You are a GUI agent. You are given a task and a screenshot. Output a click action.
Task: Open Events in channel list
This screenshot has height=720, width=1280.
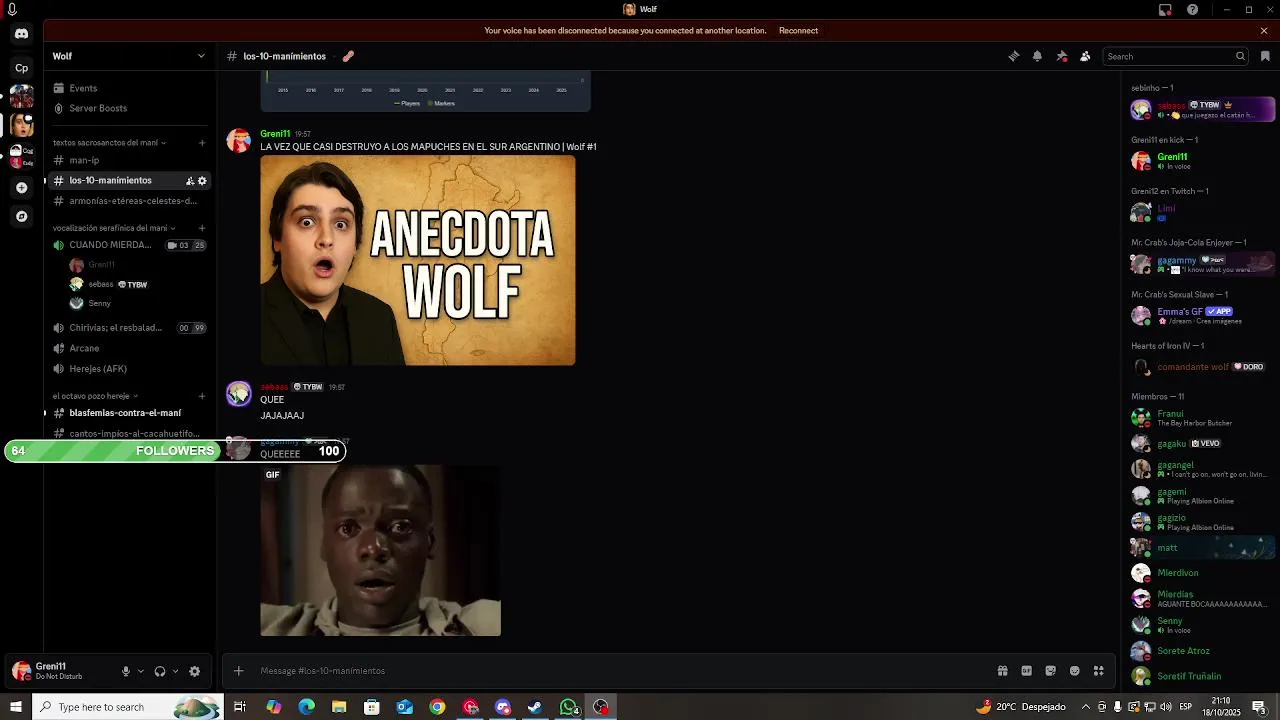128,88
